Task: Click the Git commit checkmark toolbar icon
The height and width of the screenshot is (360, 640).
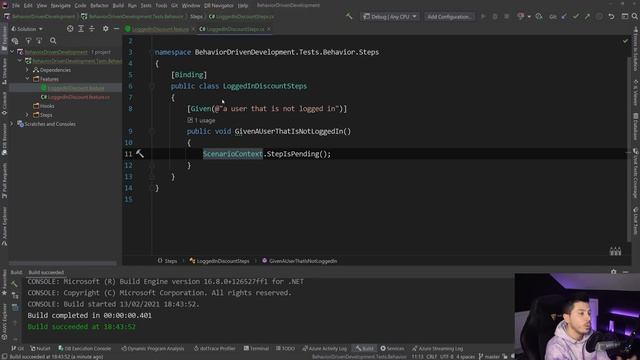Action: [x=576, y=17]
